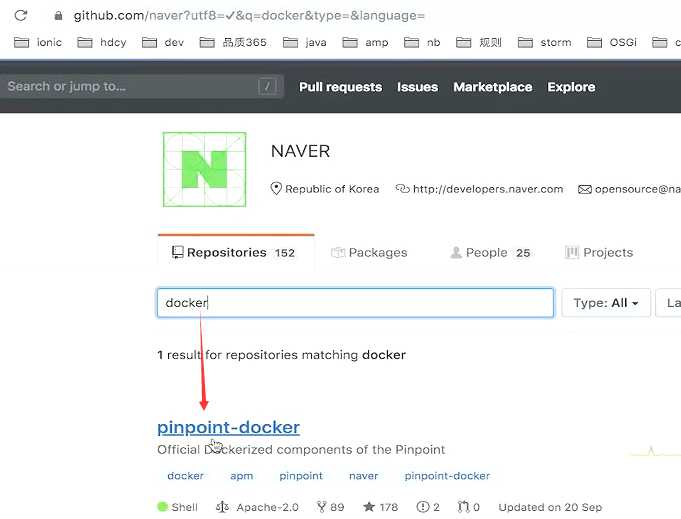Click the slash shortcut icon in search

(268, 86)
